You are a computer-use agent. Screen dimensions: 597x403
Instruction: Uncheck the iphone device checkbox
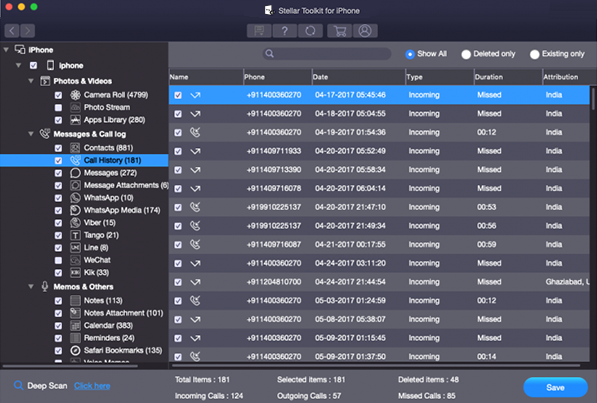(x=34, y=66)
